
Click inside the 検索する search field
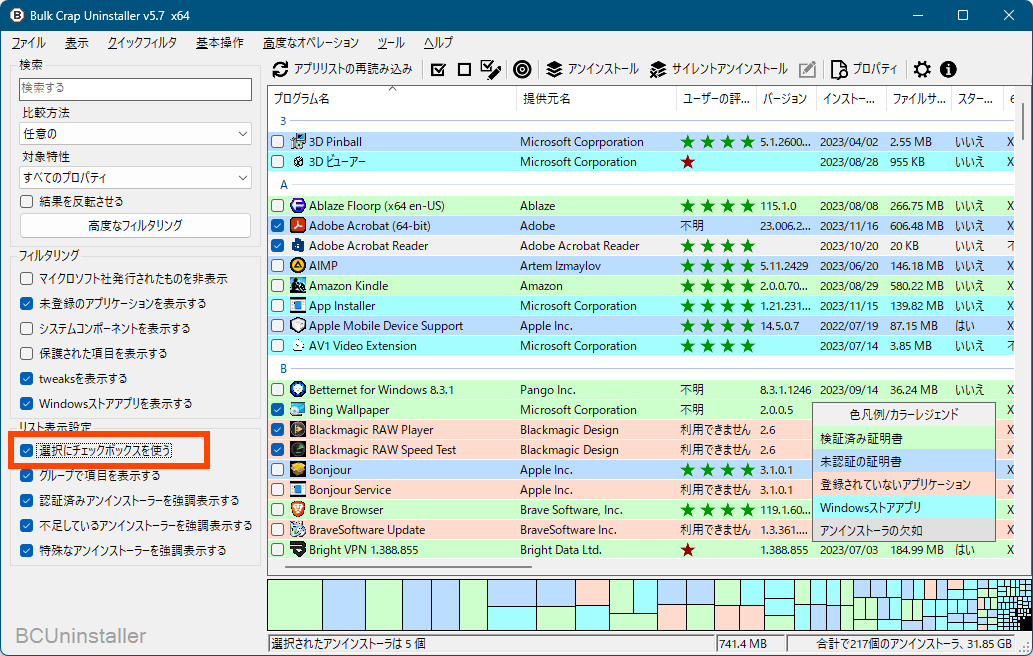pyautogui.click(x=135, y=88)
